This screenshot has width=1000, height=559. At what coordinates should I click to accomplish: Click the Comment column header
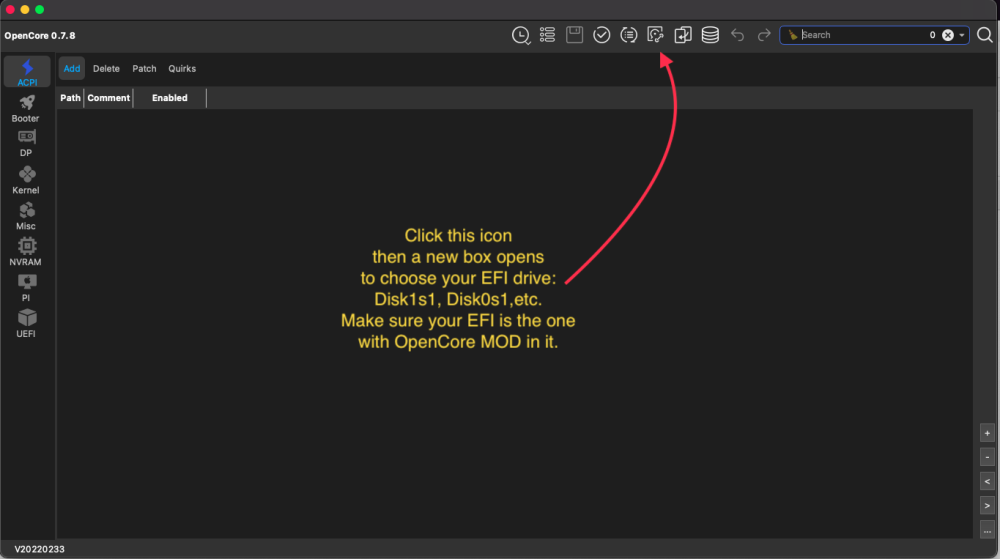(x=108, y=98)
